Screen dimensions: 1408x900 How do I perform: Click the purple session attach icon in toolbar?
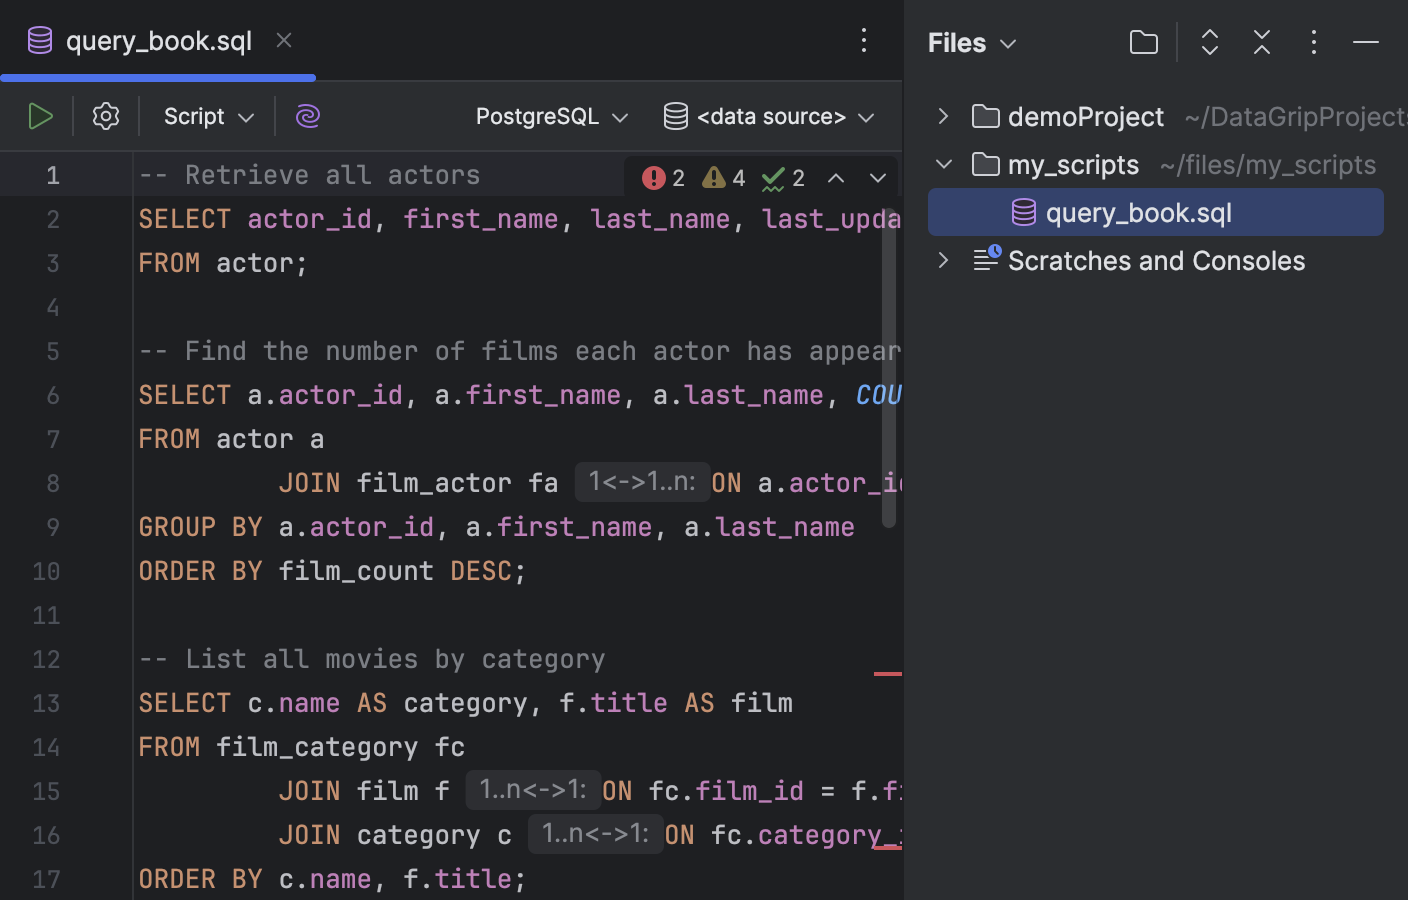[x=307, y=115]
